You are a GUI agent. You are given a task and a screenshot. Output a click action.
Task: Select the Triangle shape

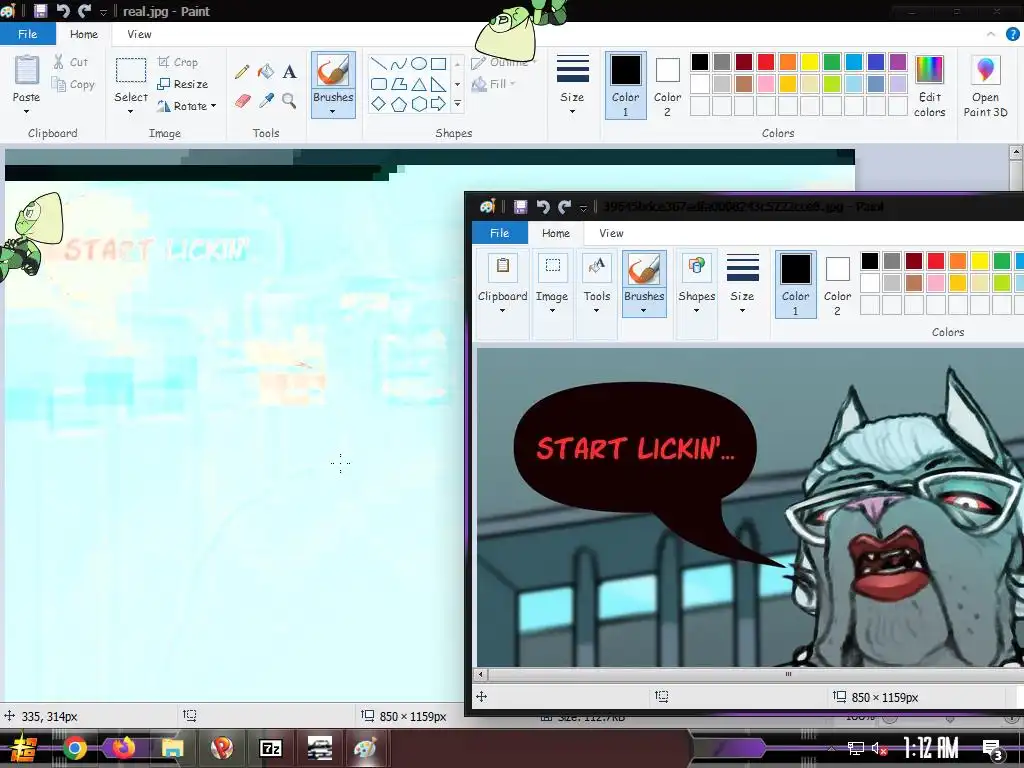pos(419,84)
